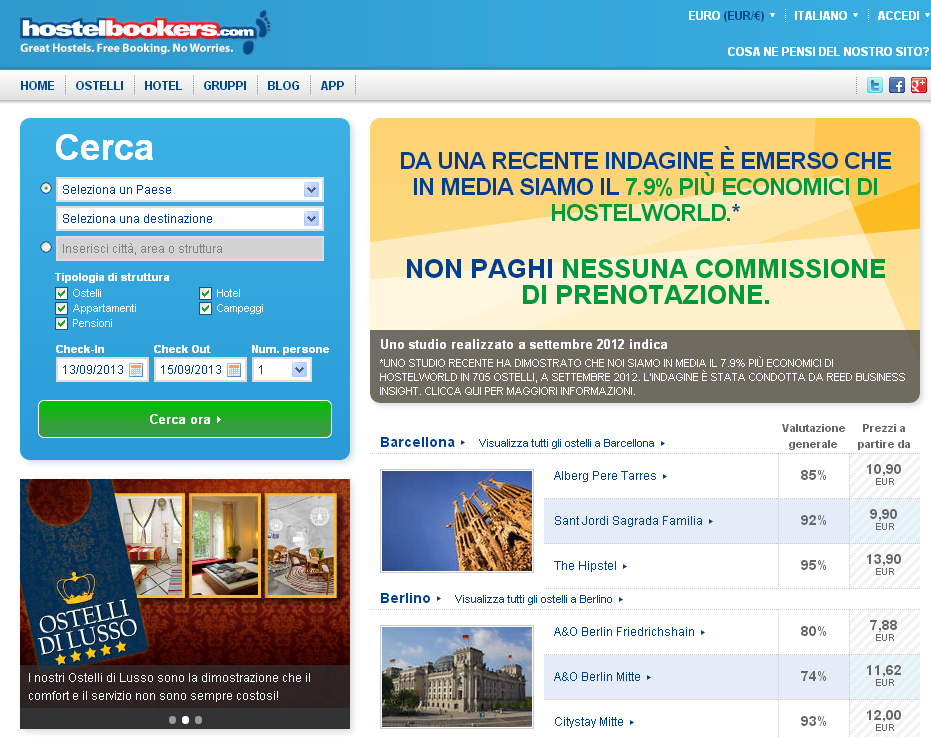Open Citystay Mitte hostel link
The width and height of the screenshot is (931, 737).
point(594,722)
